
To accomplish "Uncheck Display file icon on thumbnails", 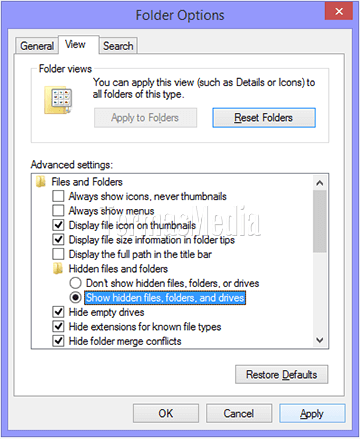I will click(58, 225).
